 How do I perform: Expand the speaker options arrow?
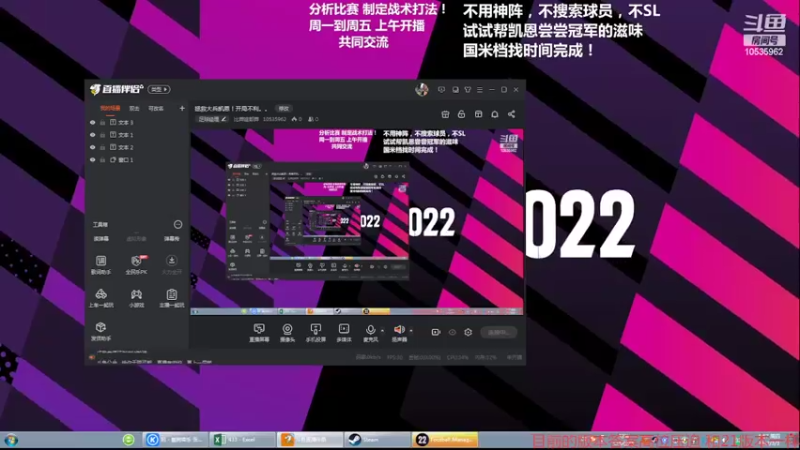pyautogui.click(x=411, y=331)
